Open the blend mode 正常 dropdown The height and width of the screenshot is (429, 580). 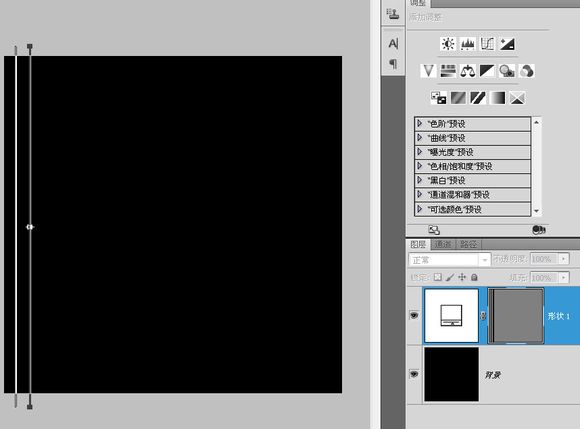[449, 260]
